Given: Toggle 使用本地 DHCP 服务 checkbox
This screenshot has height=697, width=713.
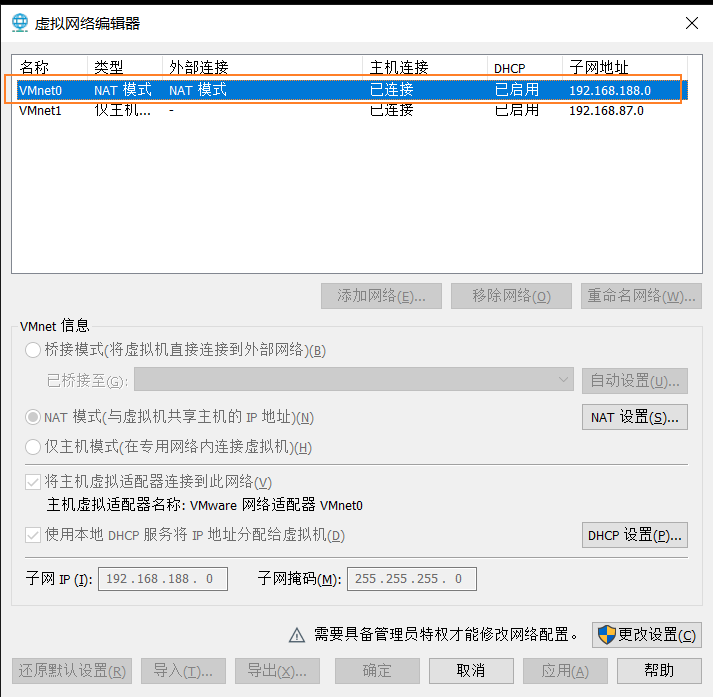Looking at the screenshot, I should pyautogui.click(x=33, y=535).
